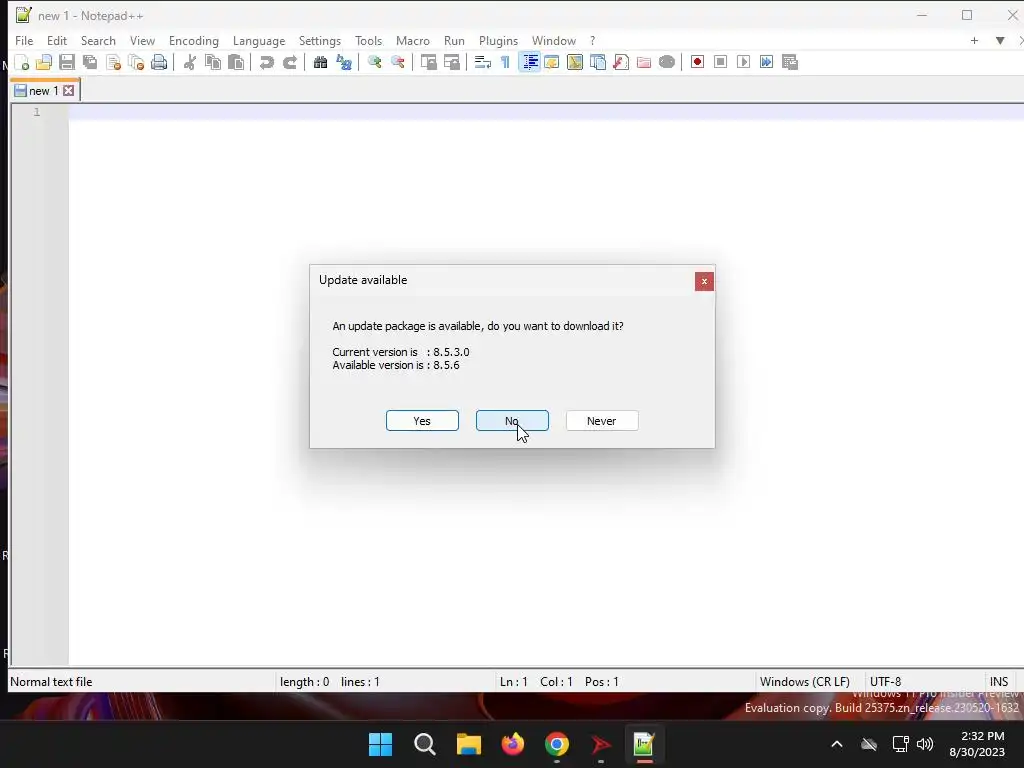Click the Open file toolbar icon
This screenshot has width=1024, height=768.
[44, 62]
